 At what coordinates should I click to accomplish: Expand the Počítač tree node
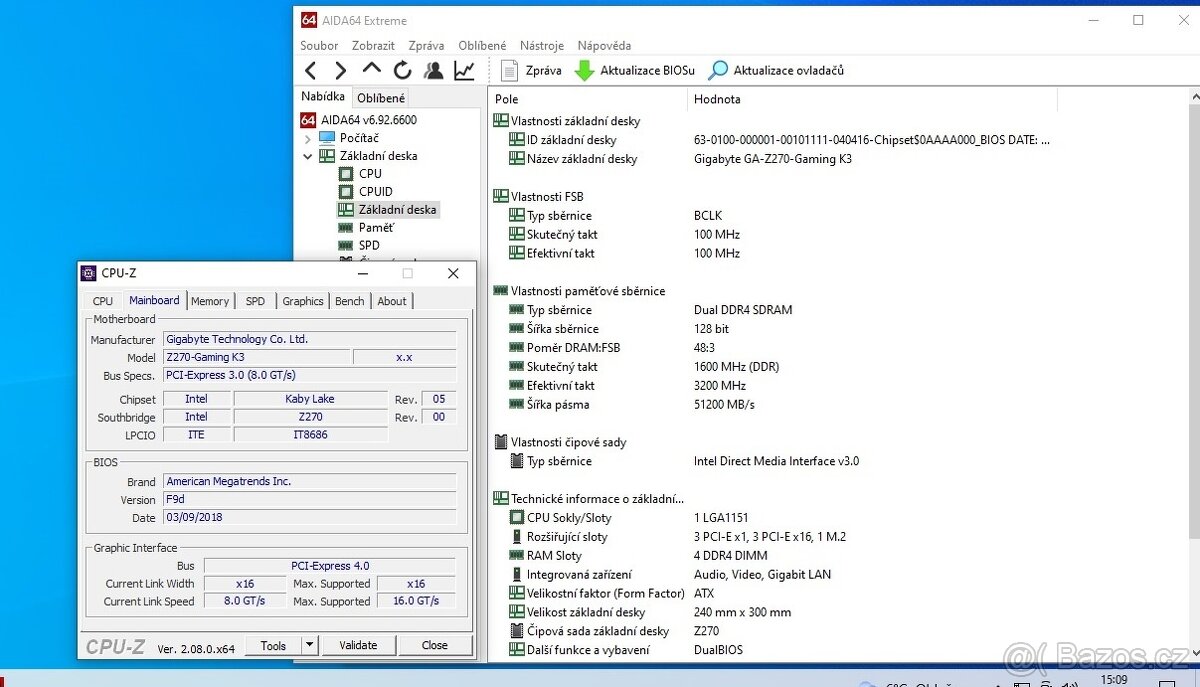[x=308, y=138]
